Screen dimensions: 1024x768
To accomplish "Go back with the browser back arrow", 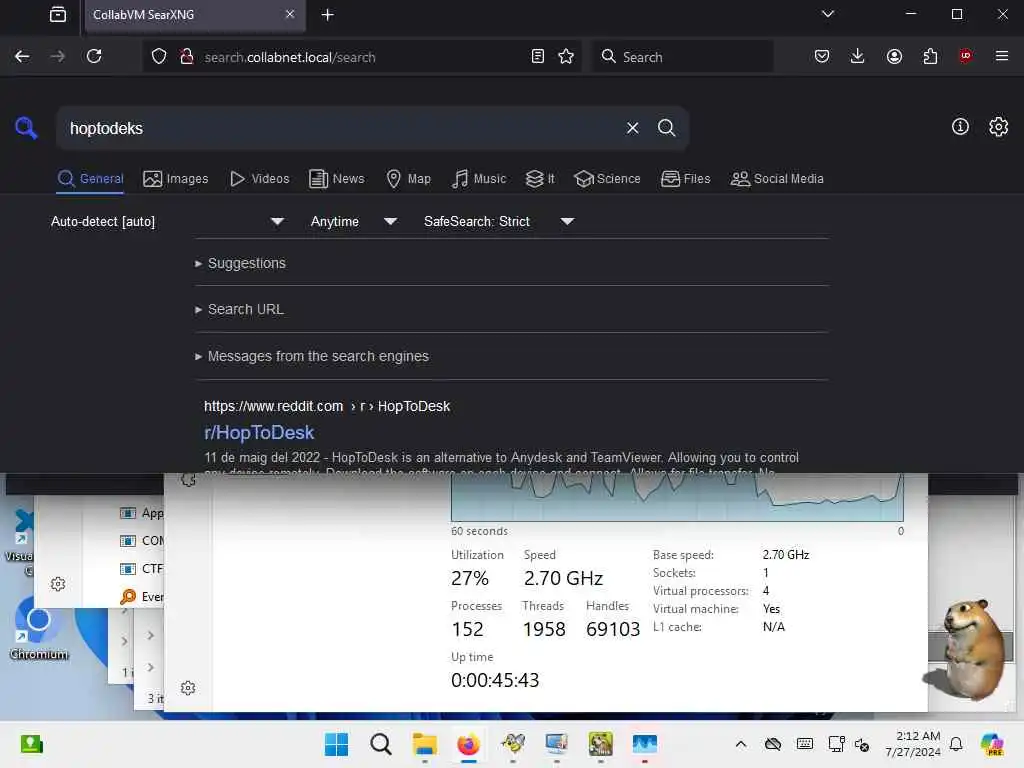I will 22,57.
